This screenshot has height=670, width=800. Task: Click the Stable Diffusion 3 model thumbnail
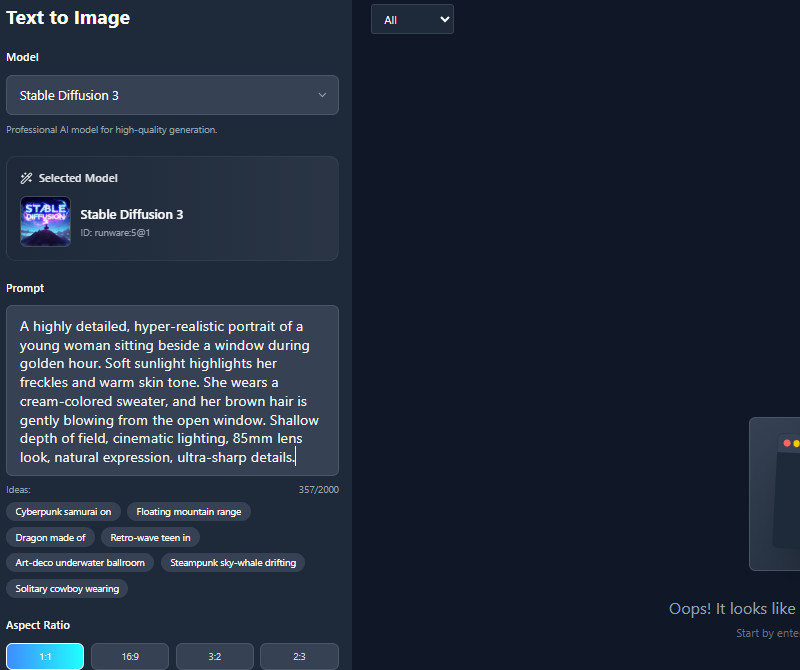tap(45, 221)
